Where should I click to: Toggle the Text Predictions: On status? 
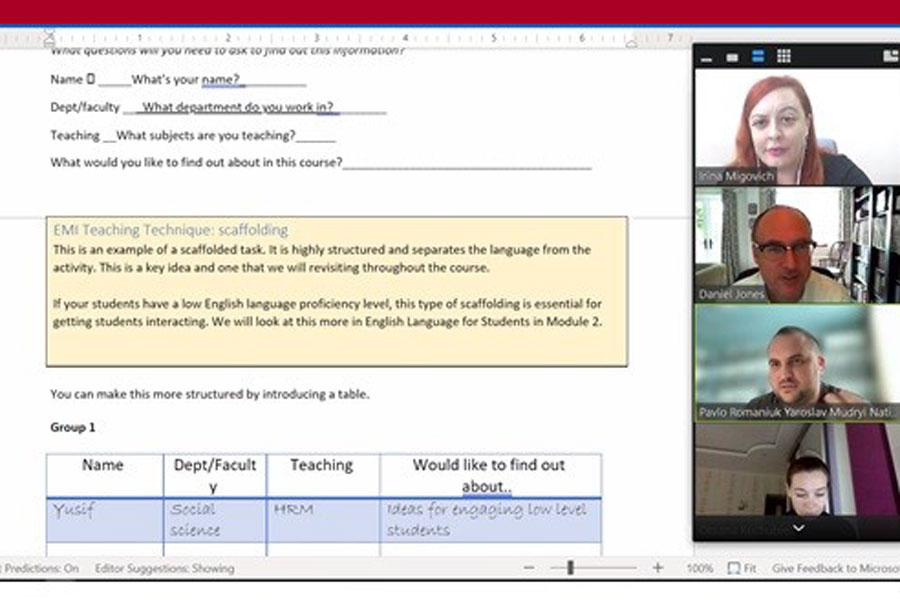click(x=40, y=568)
